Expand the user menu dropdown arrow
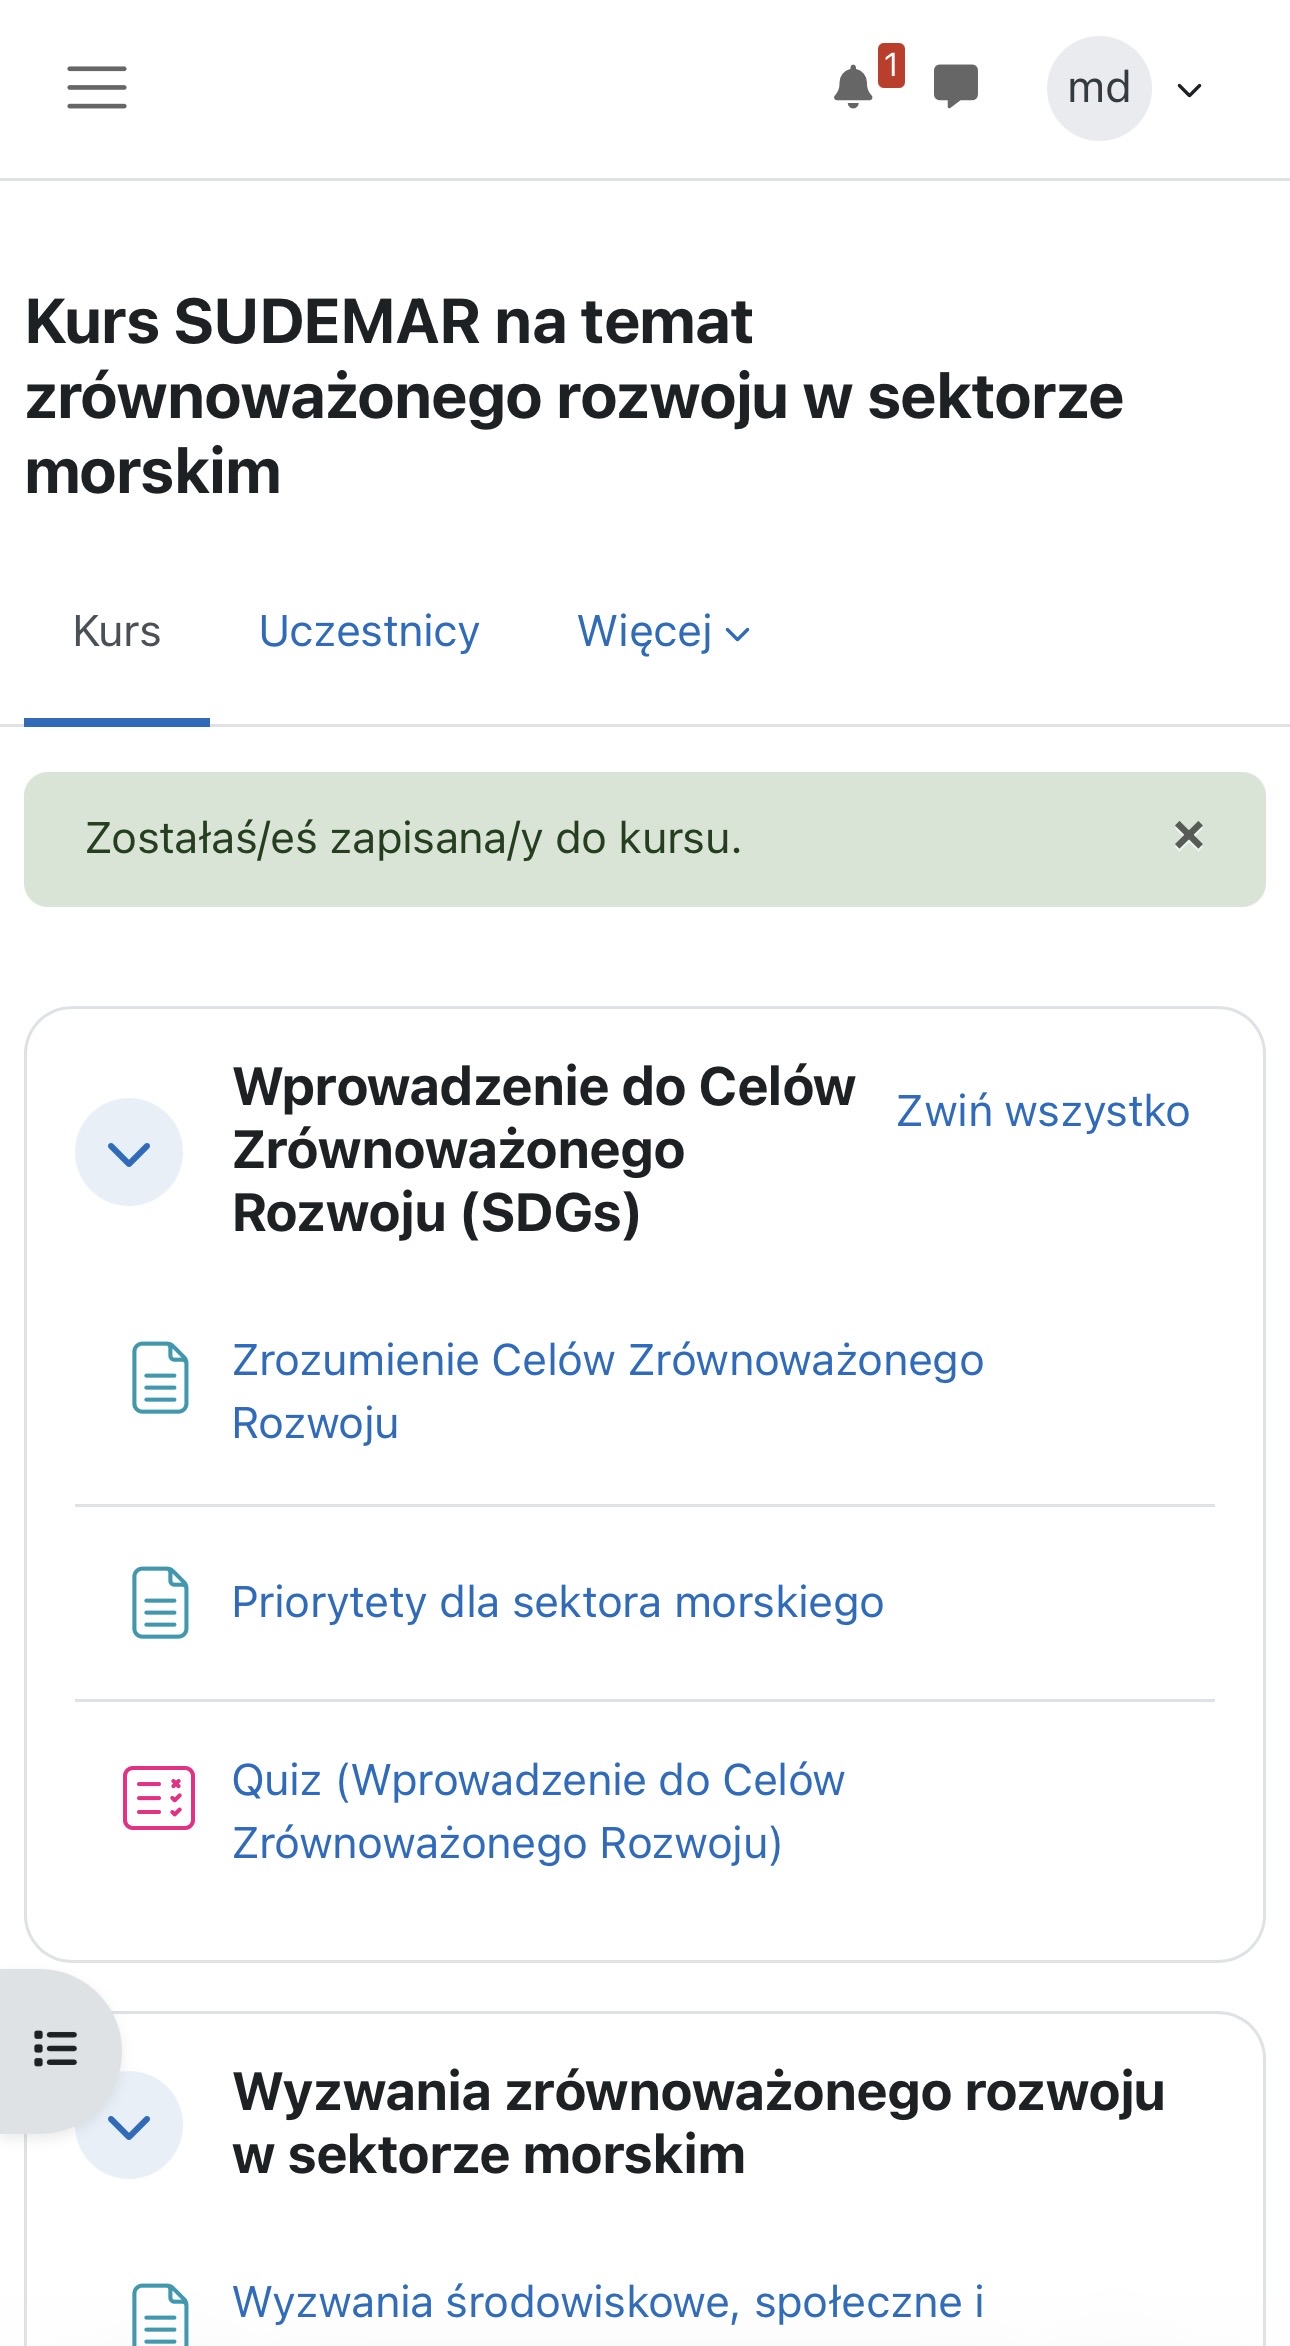The height and width of the screenshot is (2346, 1290). coord(1189,90)
